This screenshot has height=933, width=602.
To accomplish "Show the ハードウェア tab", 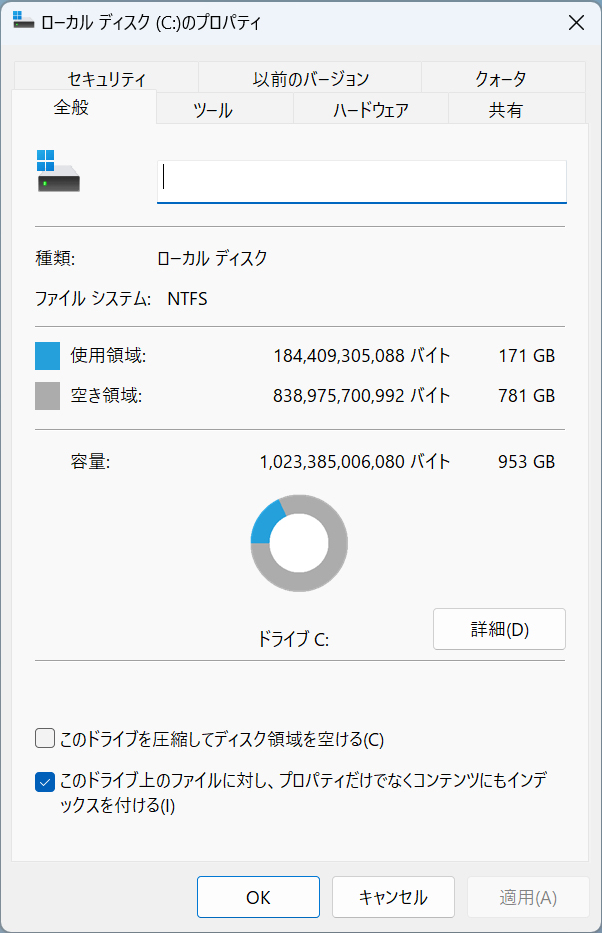I will coord(370,110).
